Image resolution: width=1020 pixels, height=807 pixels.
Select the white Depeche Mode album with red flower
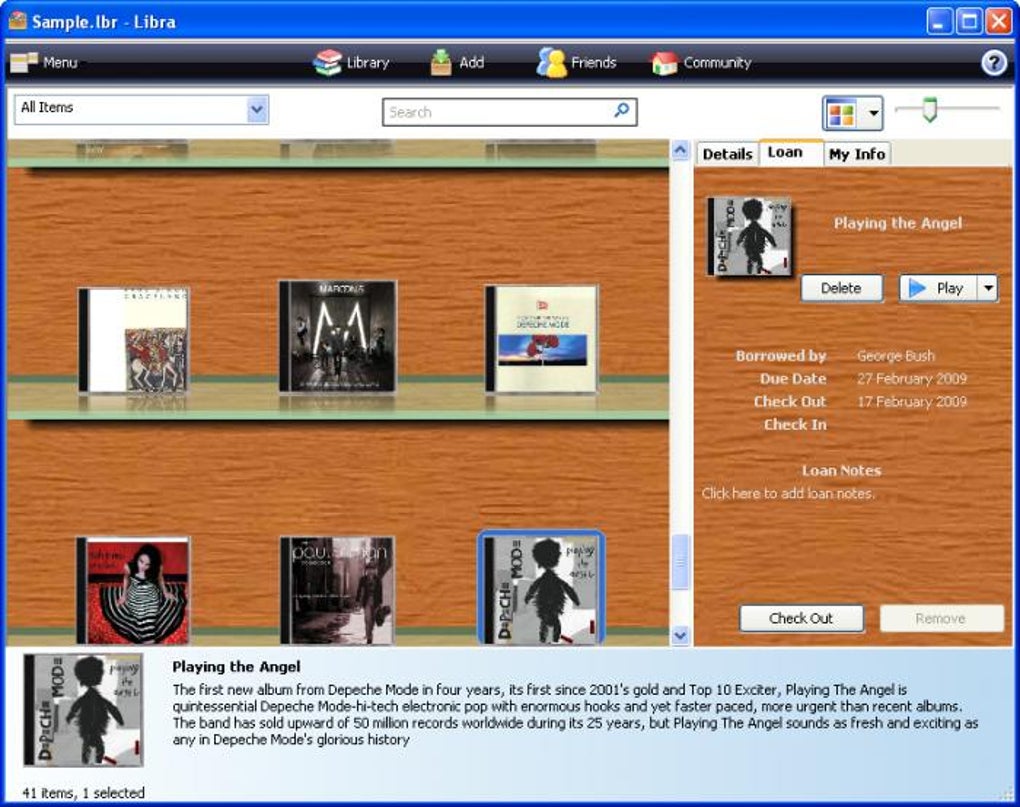(541, 339)
